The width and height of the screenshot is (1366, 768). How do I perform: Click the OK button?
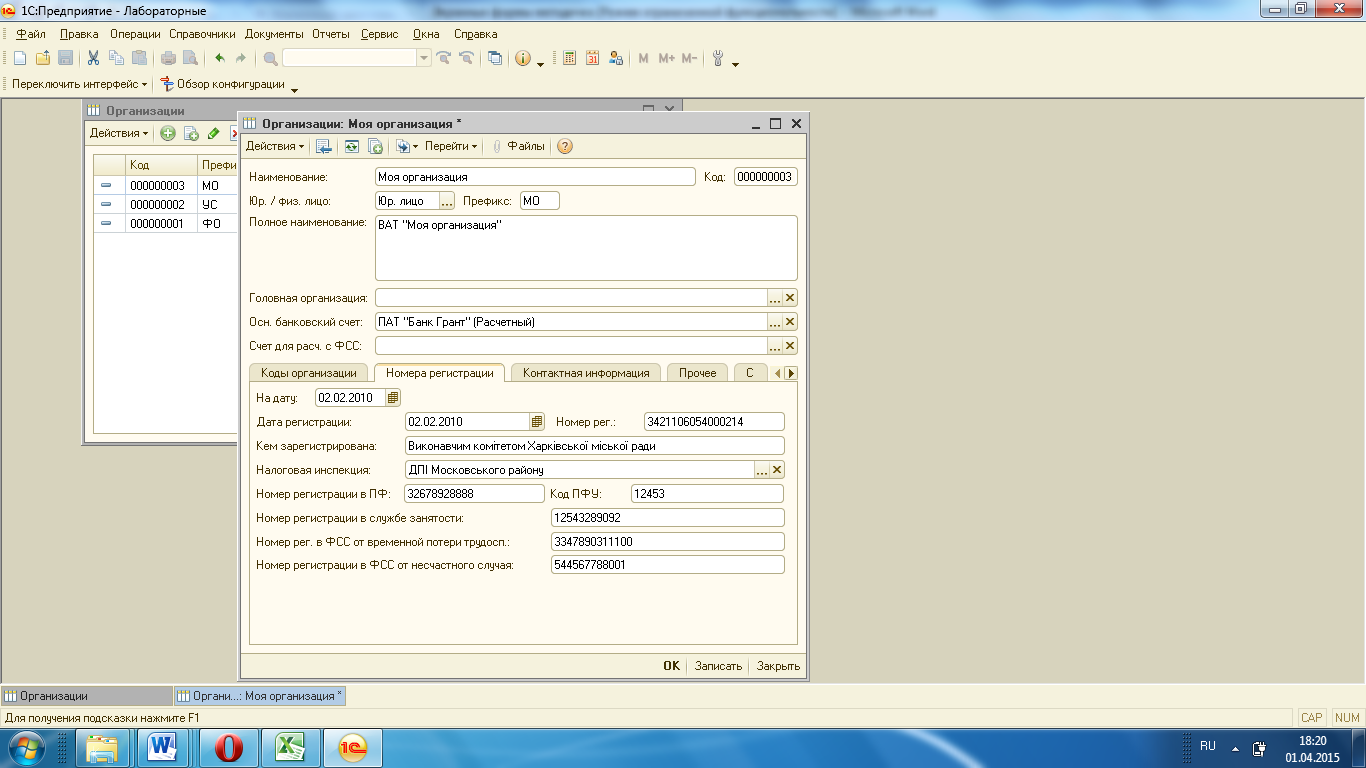point(671,666)
